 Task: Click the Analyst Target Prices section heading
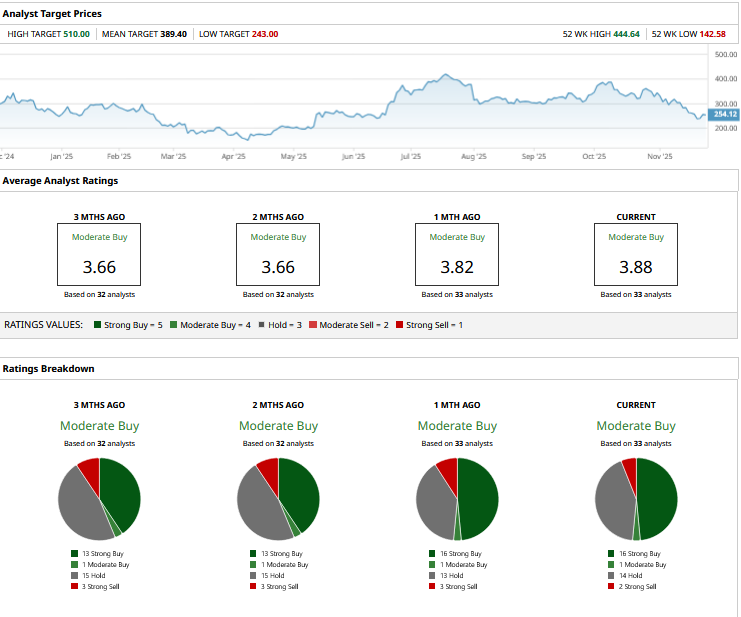point(52,14)
